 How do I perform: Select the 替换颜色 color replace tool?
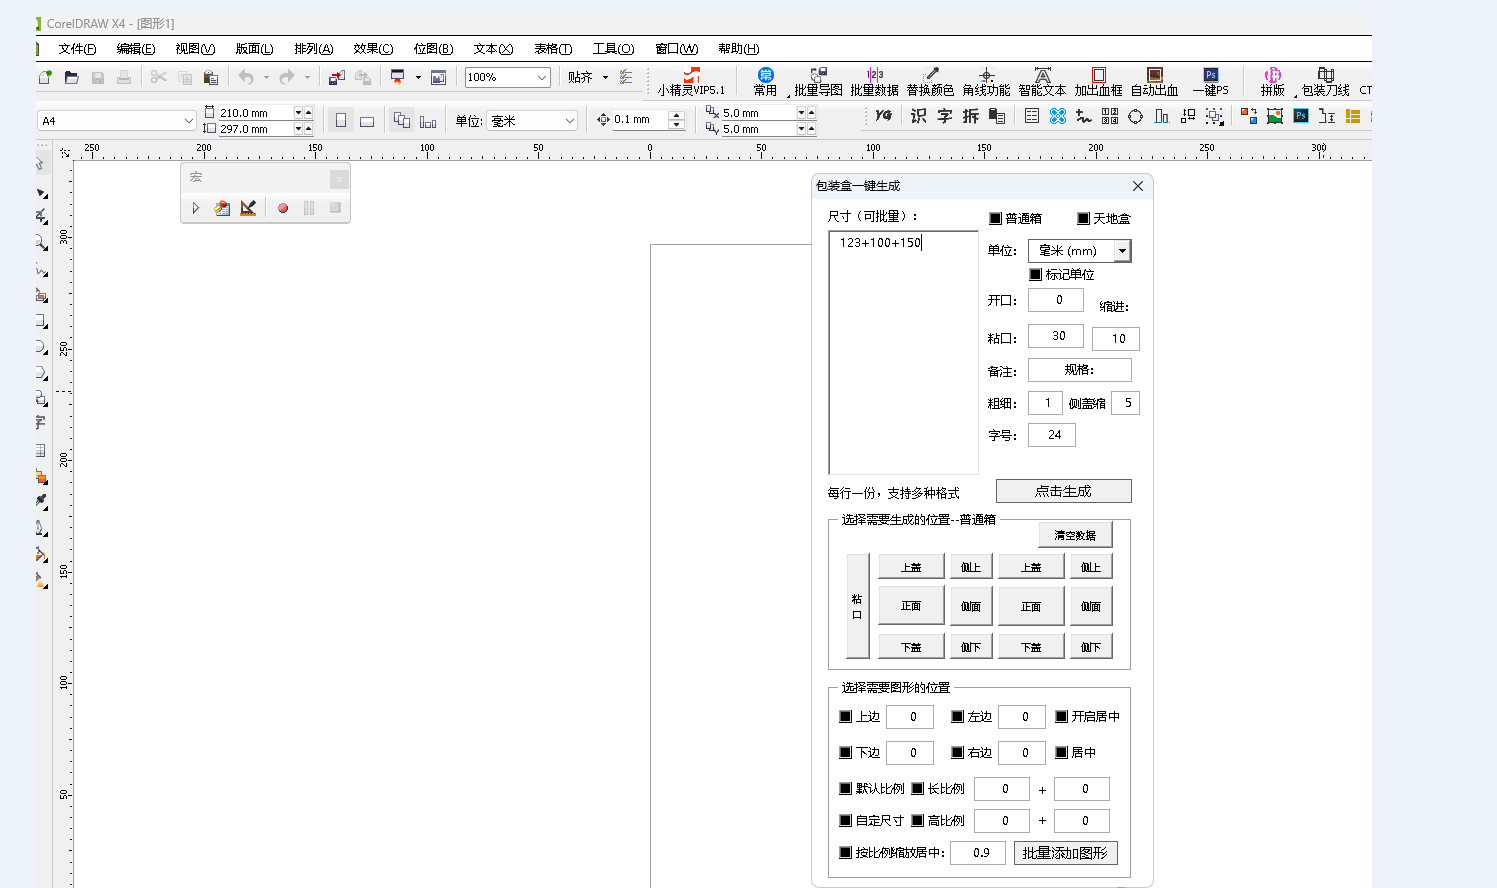(x=930, y=82)
